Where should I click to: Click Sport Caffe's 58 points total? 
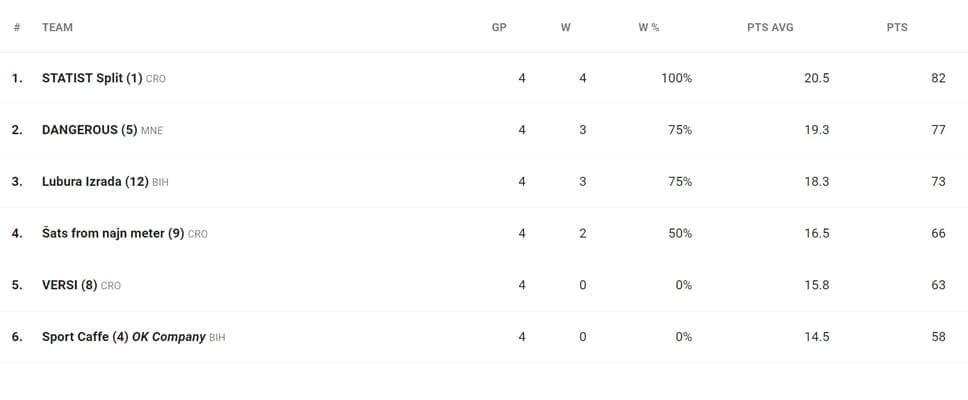937,338
